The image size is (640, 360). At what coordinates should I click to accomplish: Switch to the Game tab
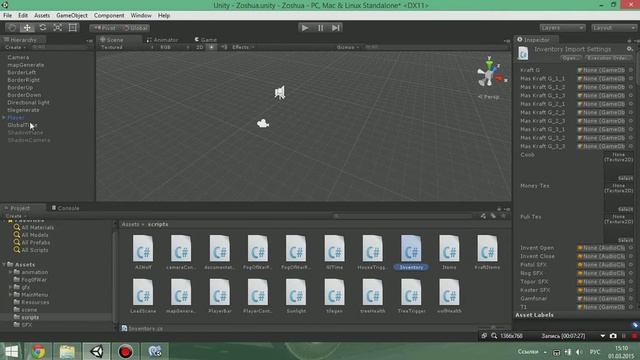pyautogui.click(x=205, y=40)
